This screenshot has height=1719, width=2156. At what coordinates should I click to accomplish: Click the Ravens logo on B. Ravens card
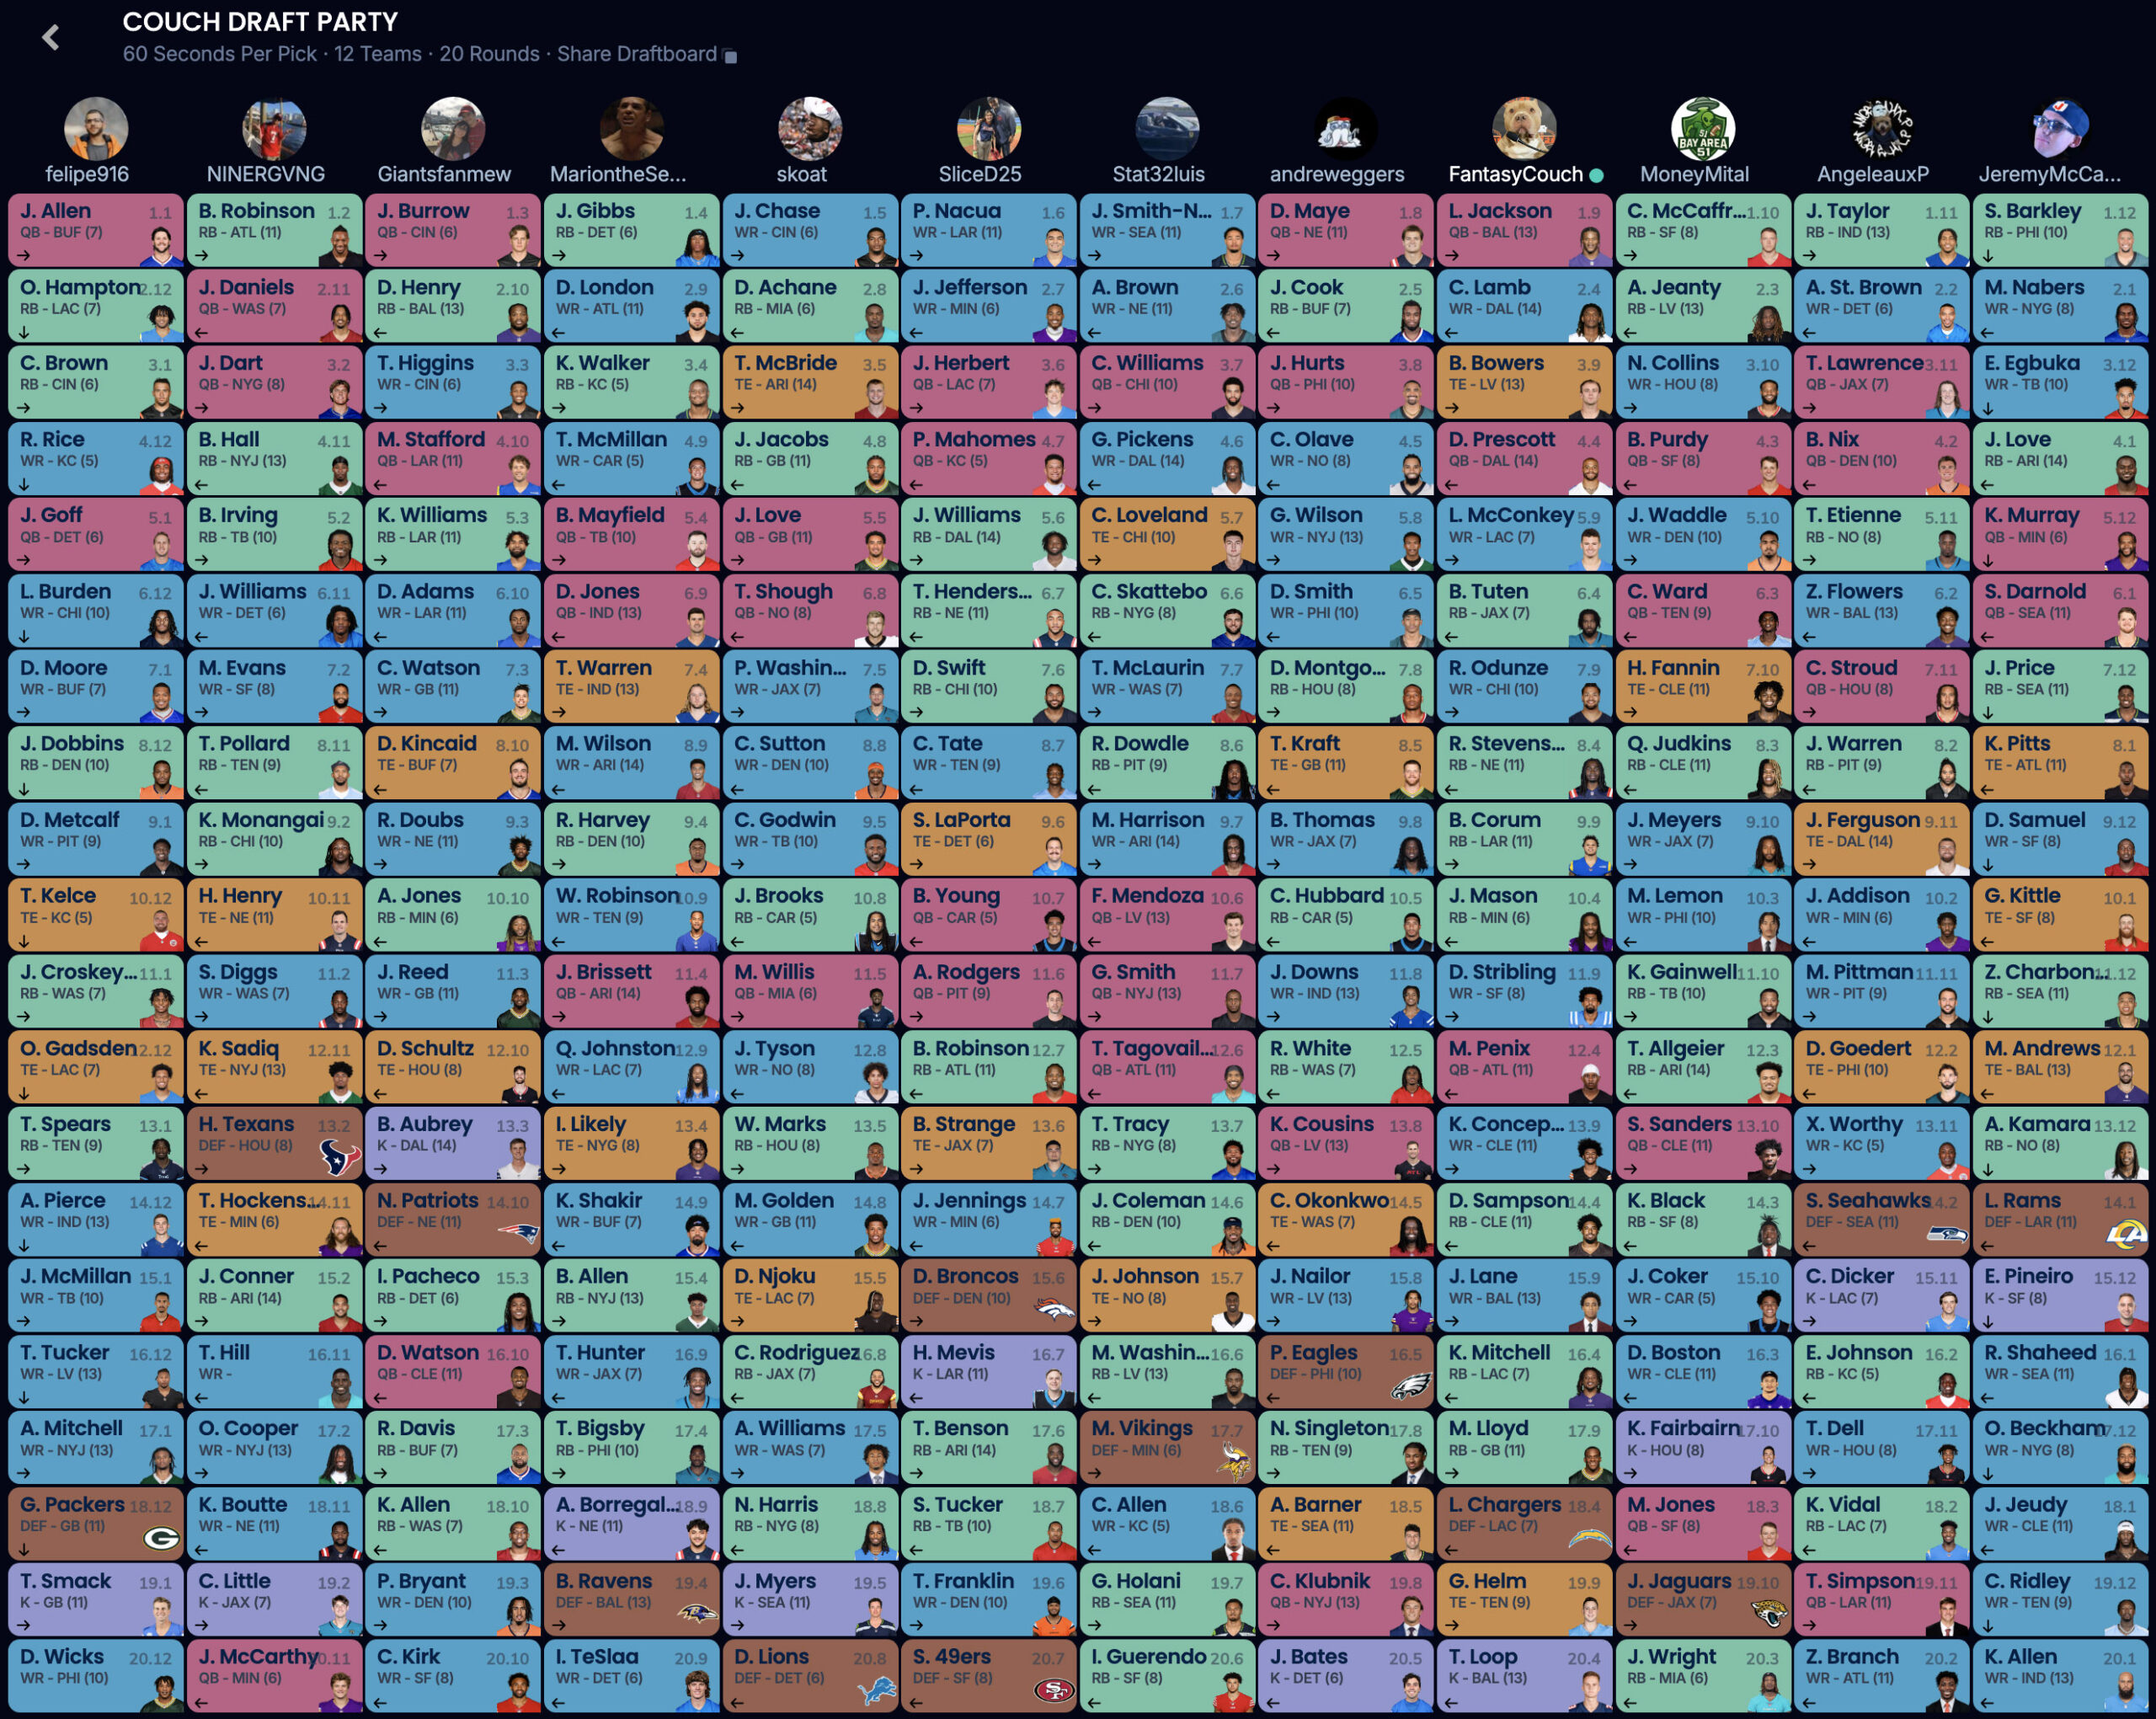point(697,1614)
